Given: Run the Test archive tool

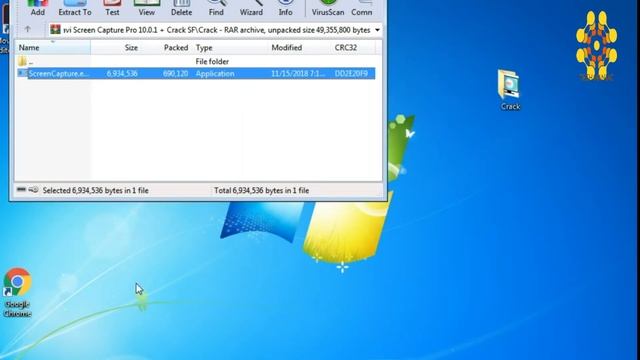Looking at the screenshot, I should coord(112,8).
